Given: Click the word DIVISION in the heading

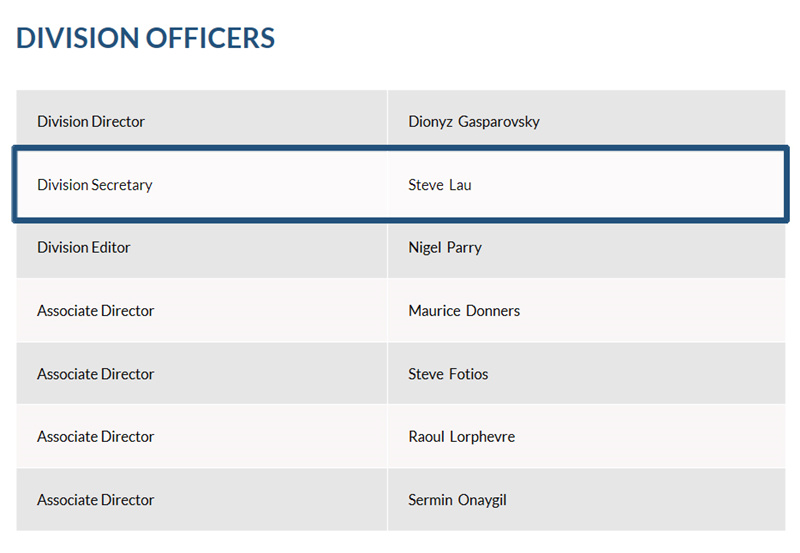Looking at the screenshot, I should (x=78, y=38).
